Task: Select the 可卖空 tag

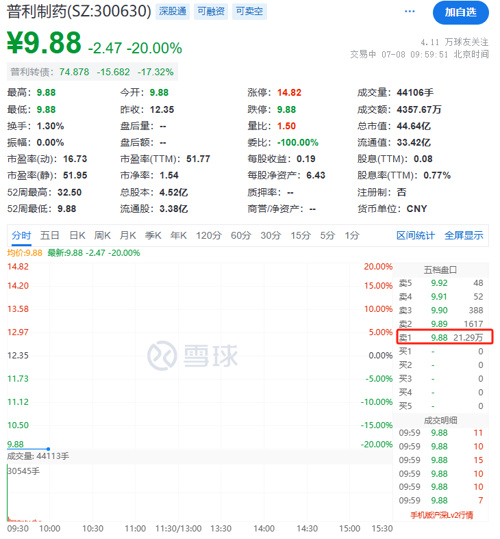Action: point(249,12)
